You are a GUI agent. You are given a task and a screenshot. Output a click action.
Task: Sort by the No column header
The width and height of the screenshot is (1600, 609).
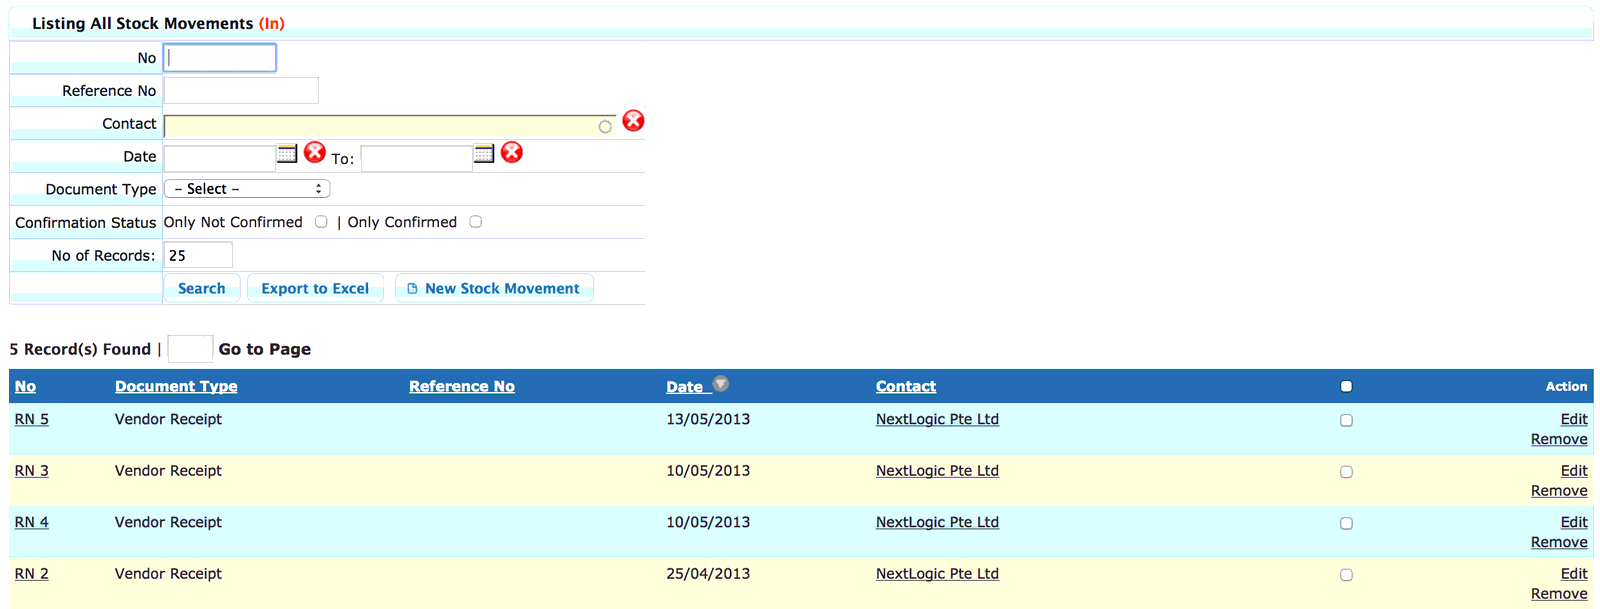click(25, 387)
